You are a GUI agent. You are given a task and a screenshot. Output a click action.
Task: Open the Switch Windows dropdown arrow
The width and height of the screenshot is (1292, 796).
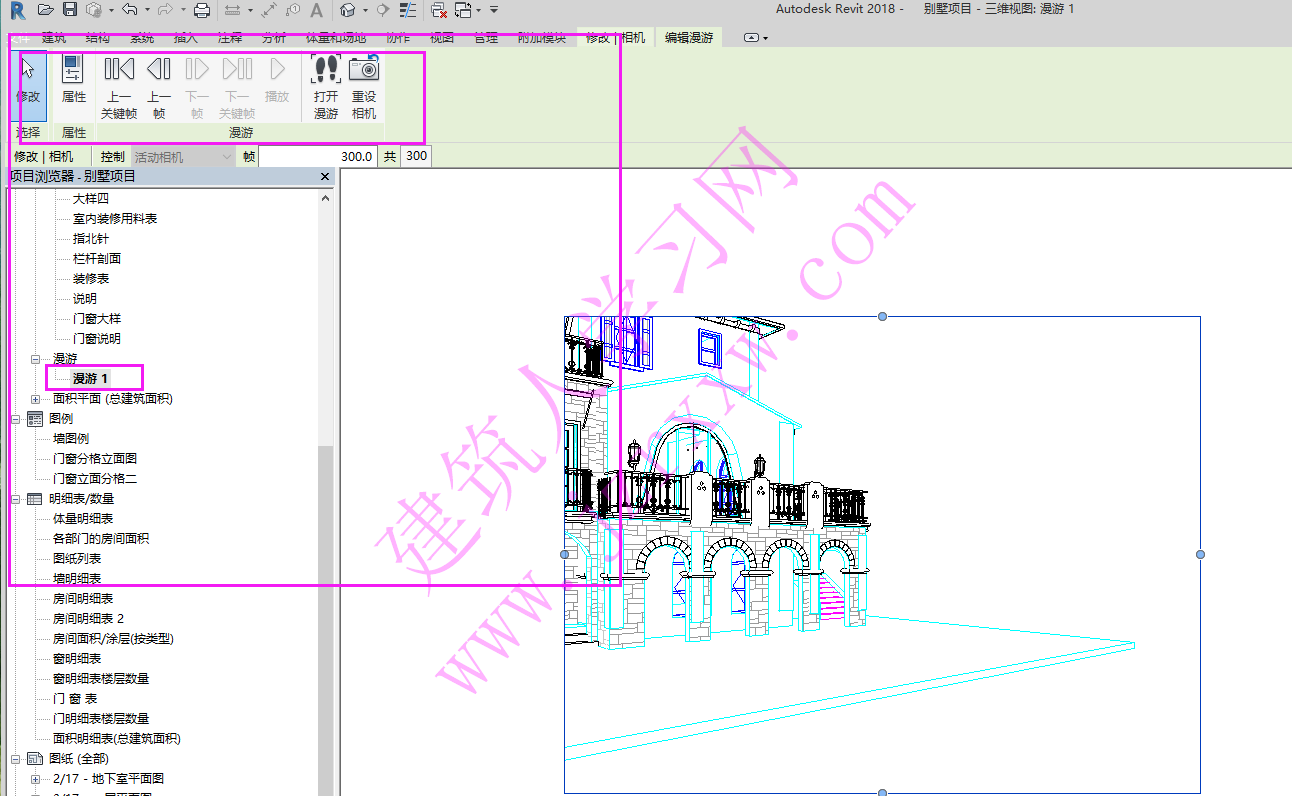(x=479, y=10)
